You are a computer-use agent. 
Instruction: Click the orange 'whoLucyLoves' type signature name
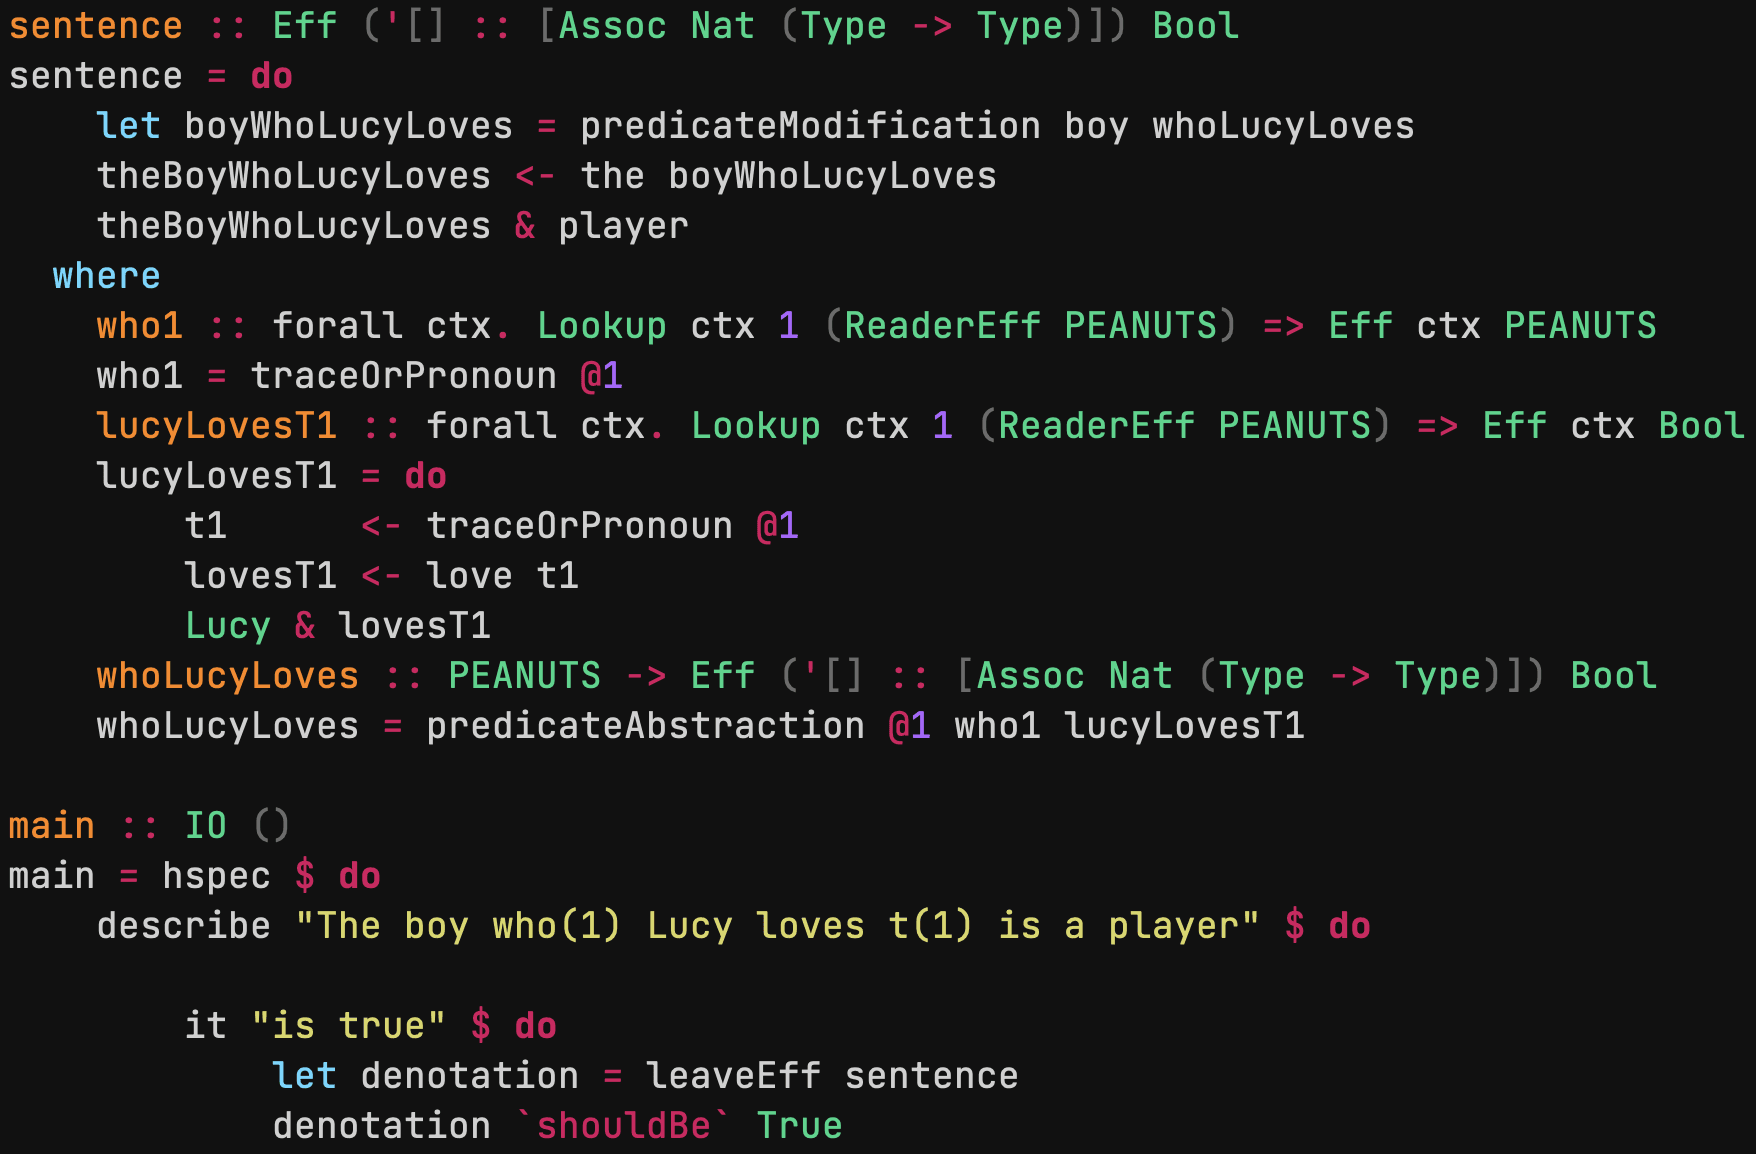[x=227, y=675]
